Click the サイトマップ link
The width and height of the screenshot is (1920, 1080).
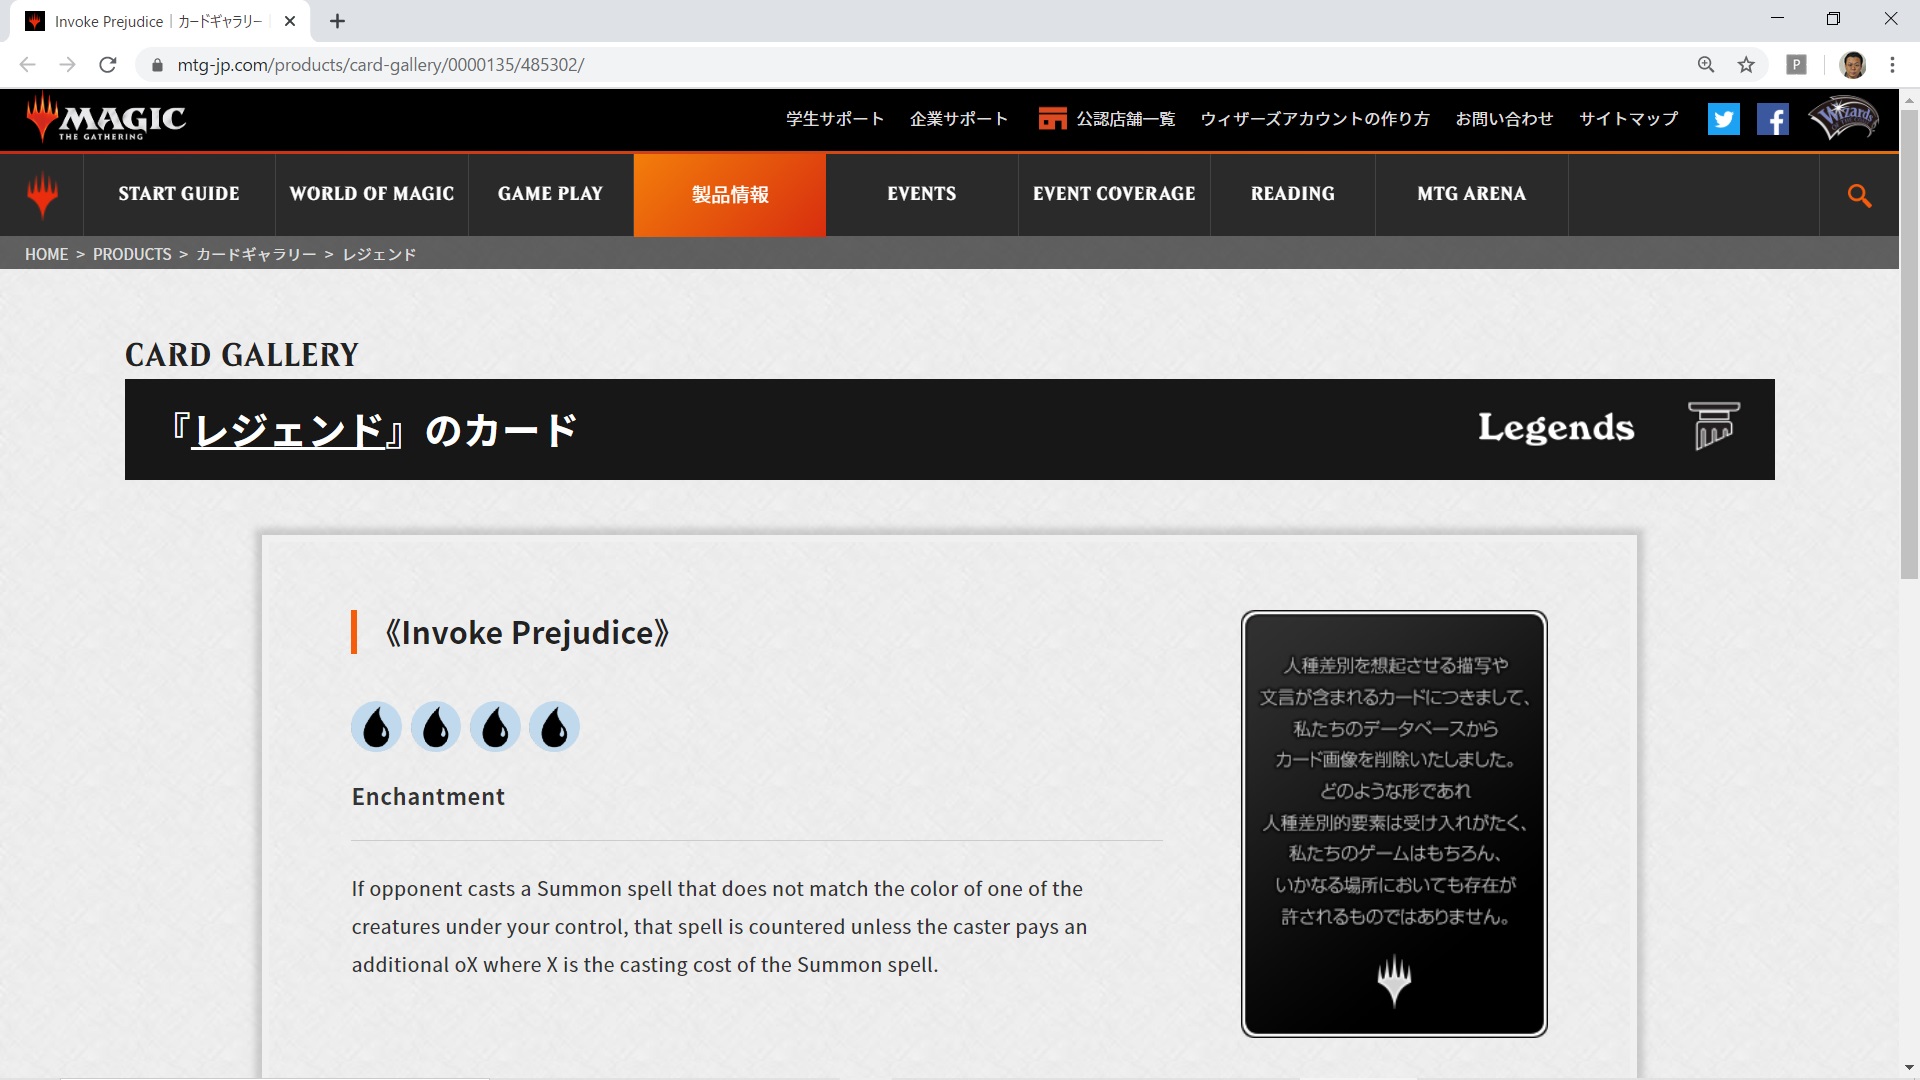tap(1629, 119)
